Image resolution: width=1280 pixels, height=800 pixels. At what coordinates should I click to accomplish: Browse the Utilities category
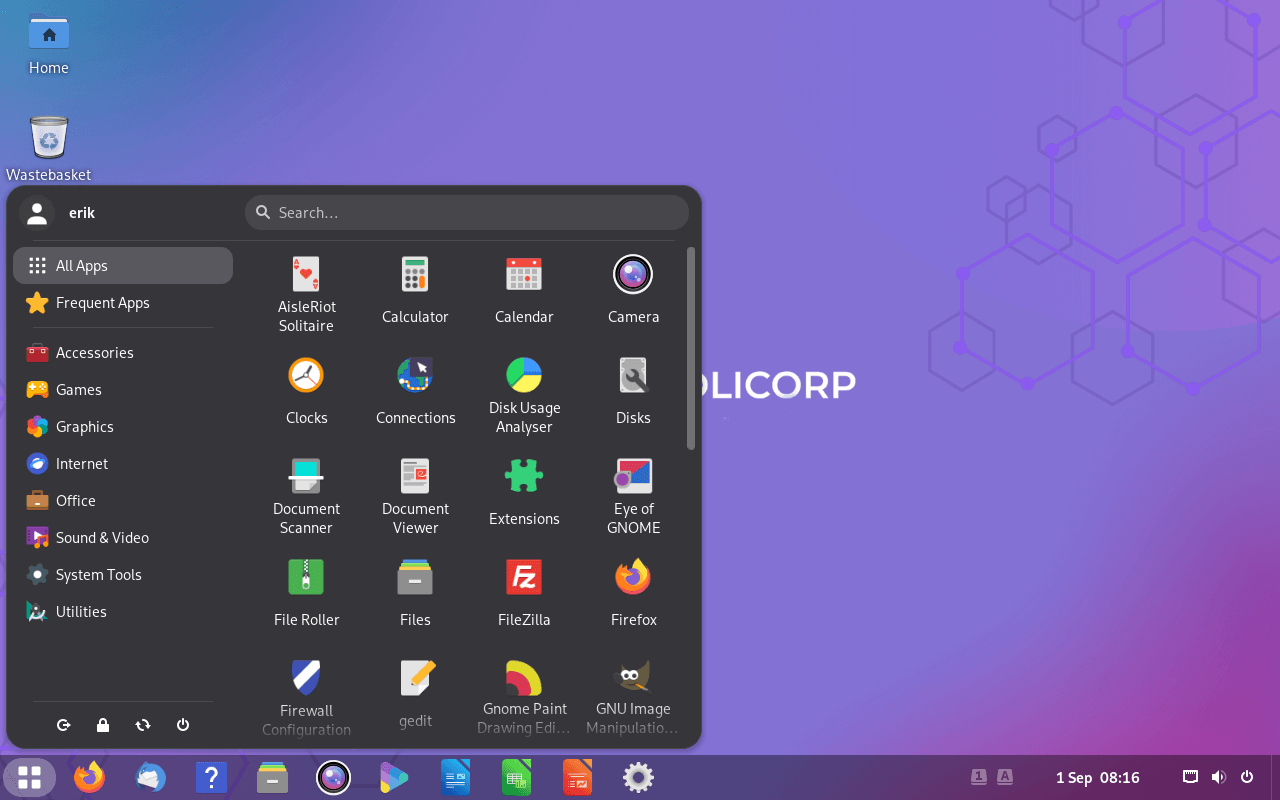pos(123,612)
